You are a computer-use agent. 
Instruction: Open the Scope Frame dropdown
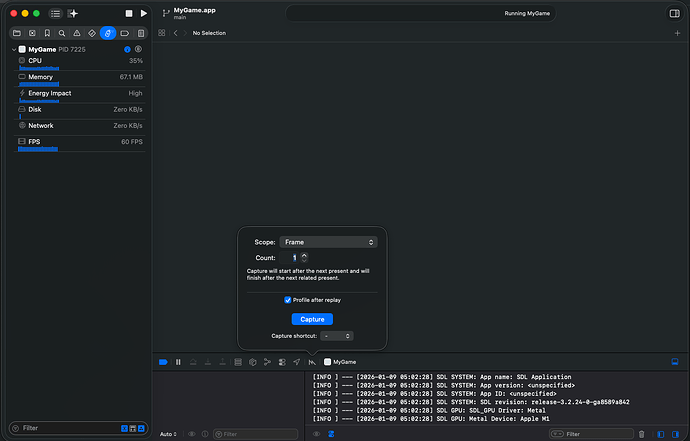pos(328,242)
